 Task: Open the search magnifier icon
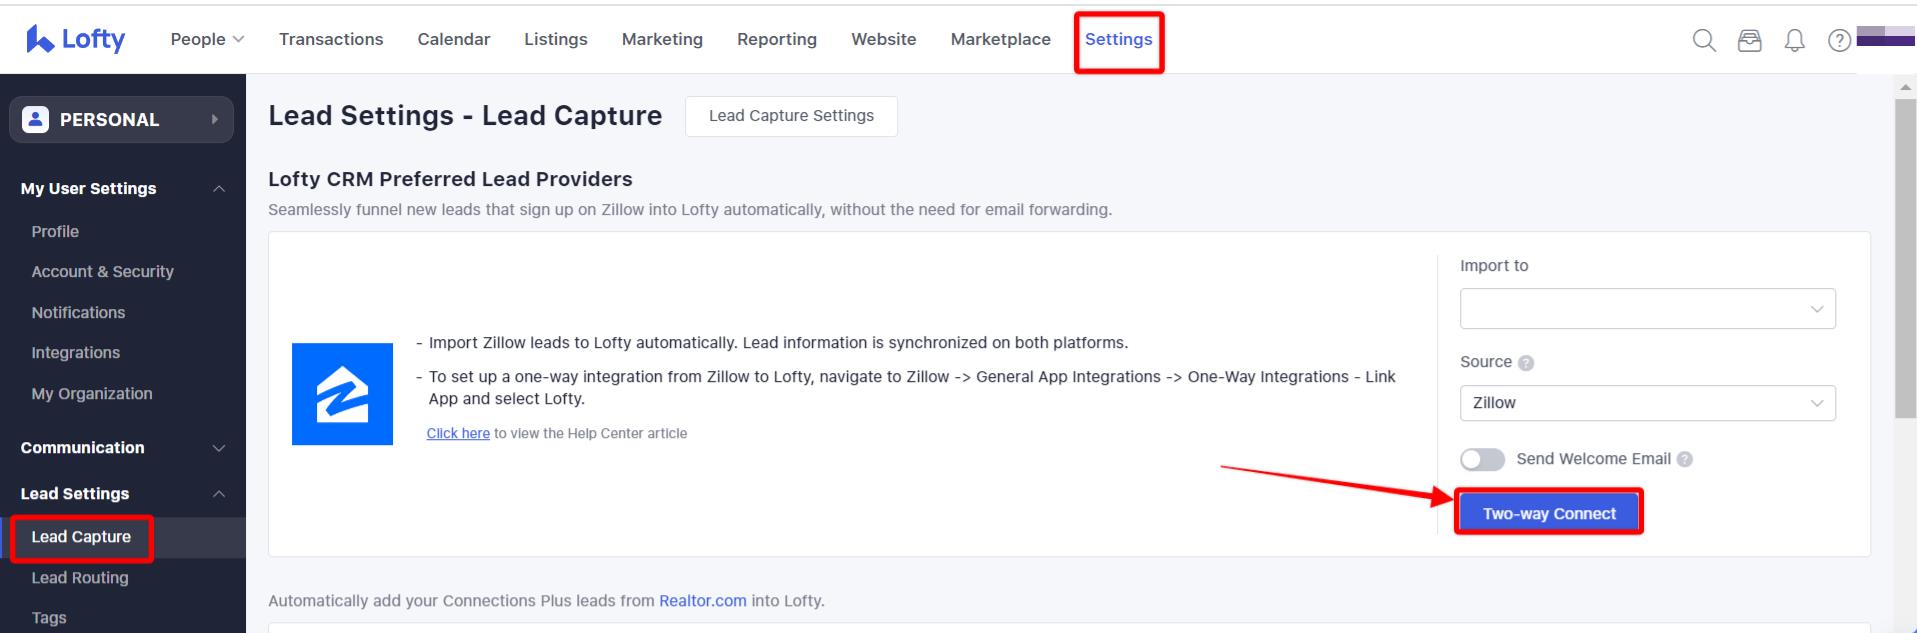pyautogui.click(x=1704, y=40)
